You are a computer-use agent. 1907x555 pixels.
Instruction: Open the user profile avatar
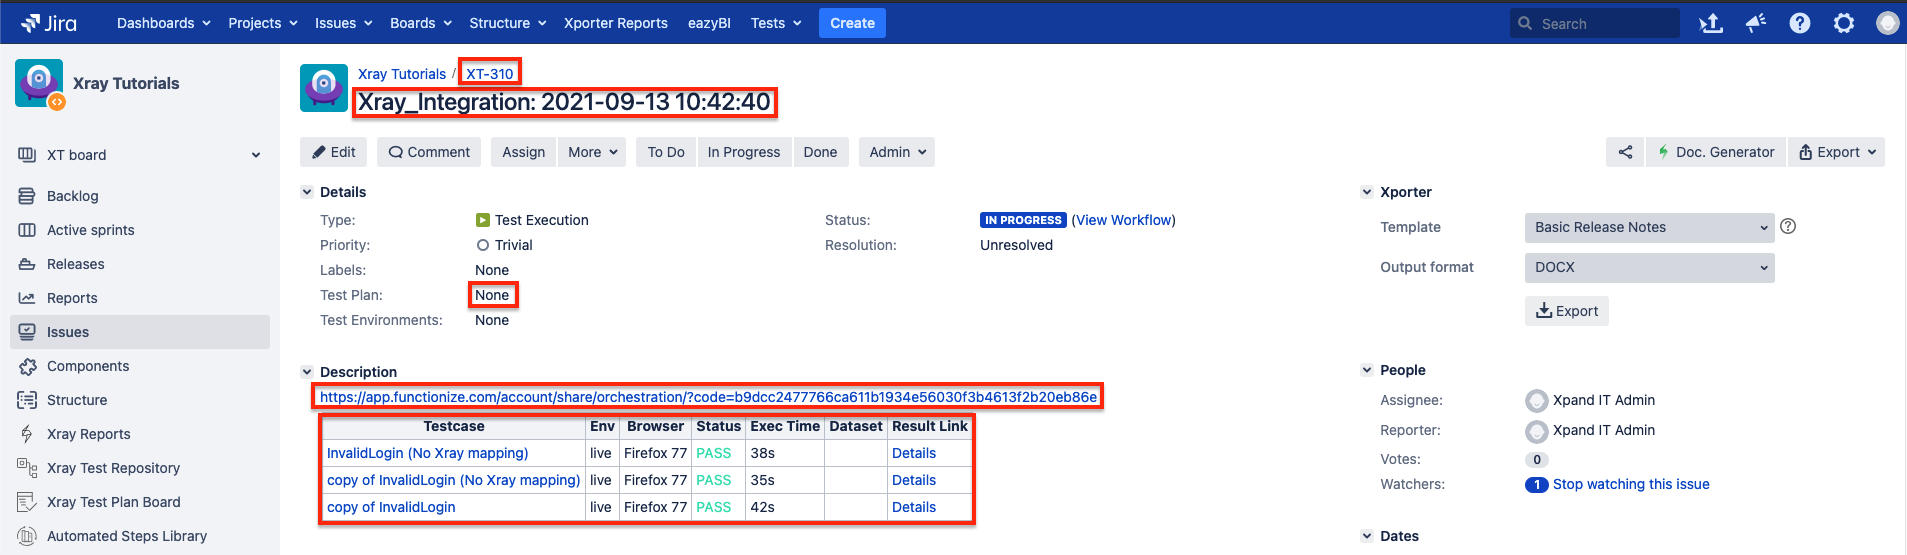[1887, 23]
